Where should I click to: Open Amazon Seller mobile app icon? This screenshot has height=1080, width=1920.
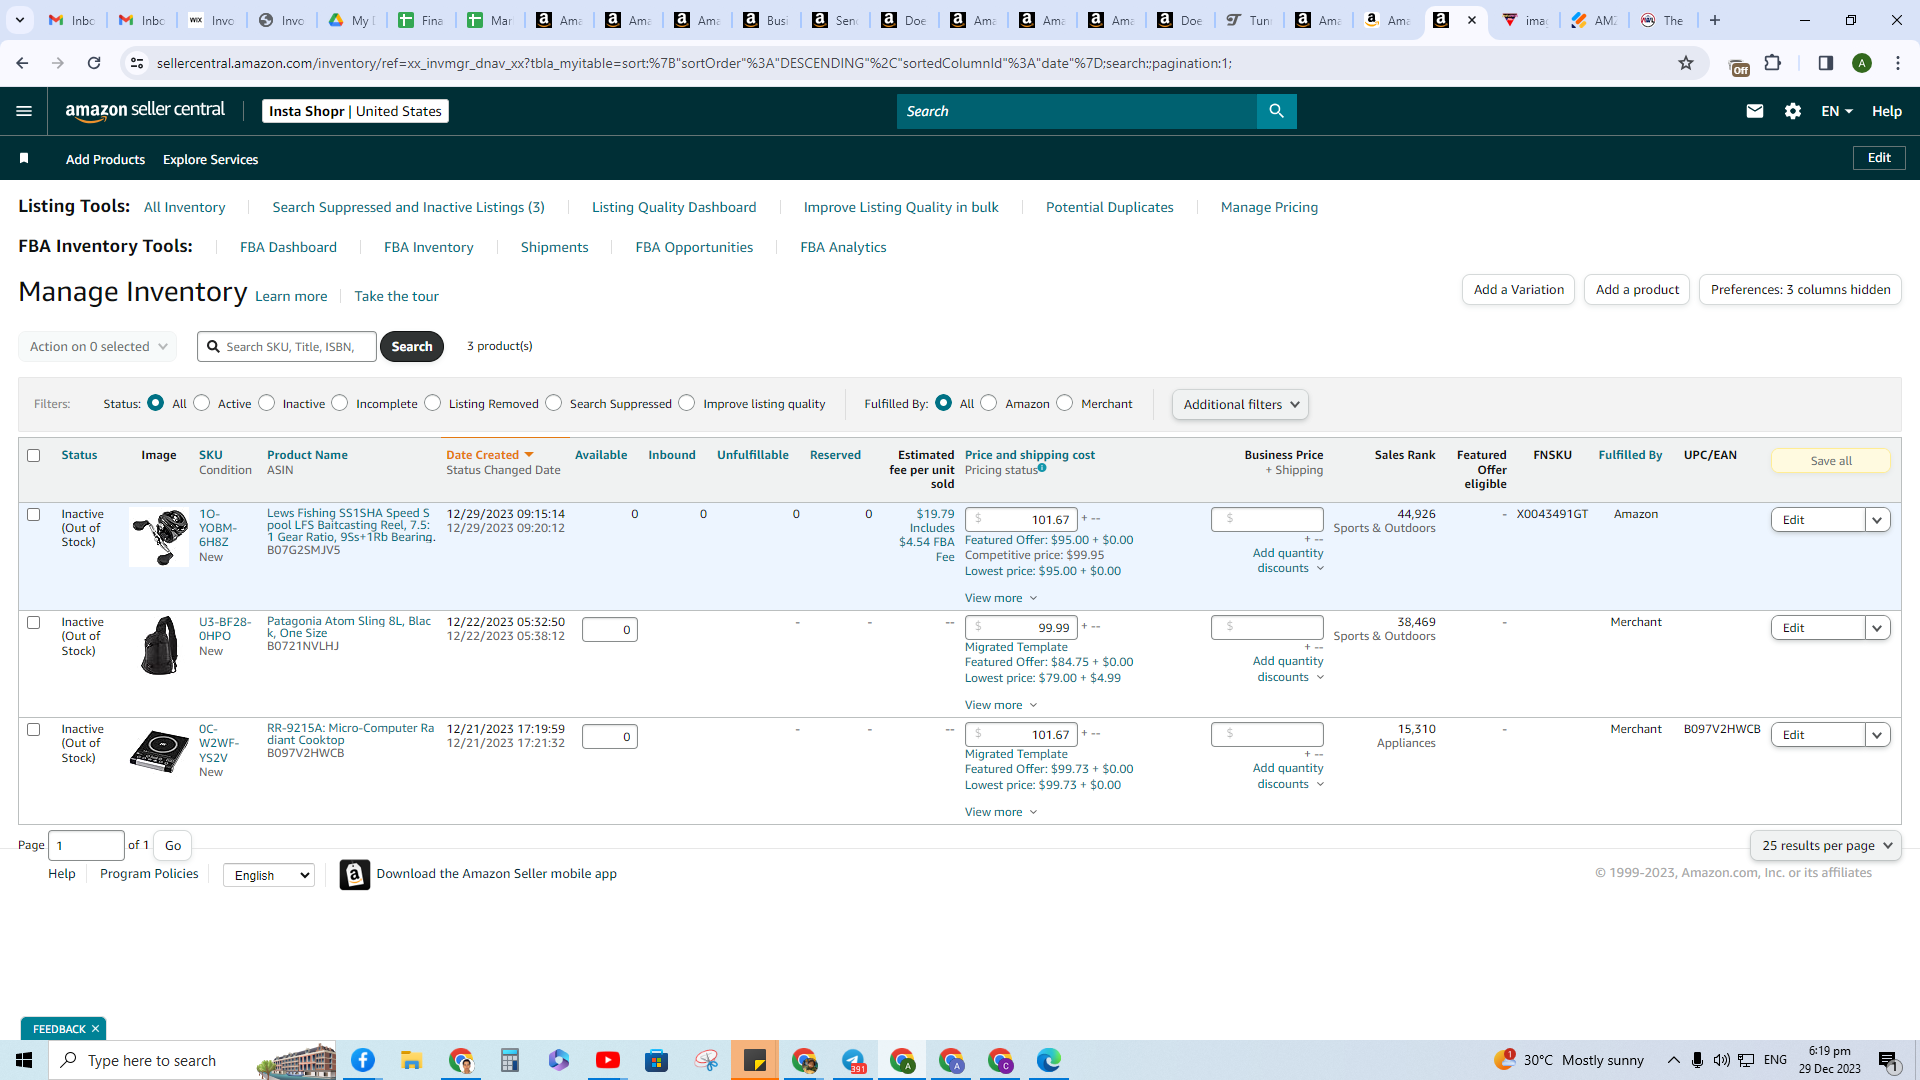coord(355,874)
